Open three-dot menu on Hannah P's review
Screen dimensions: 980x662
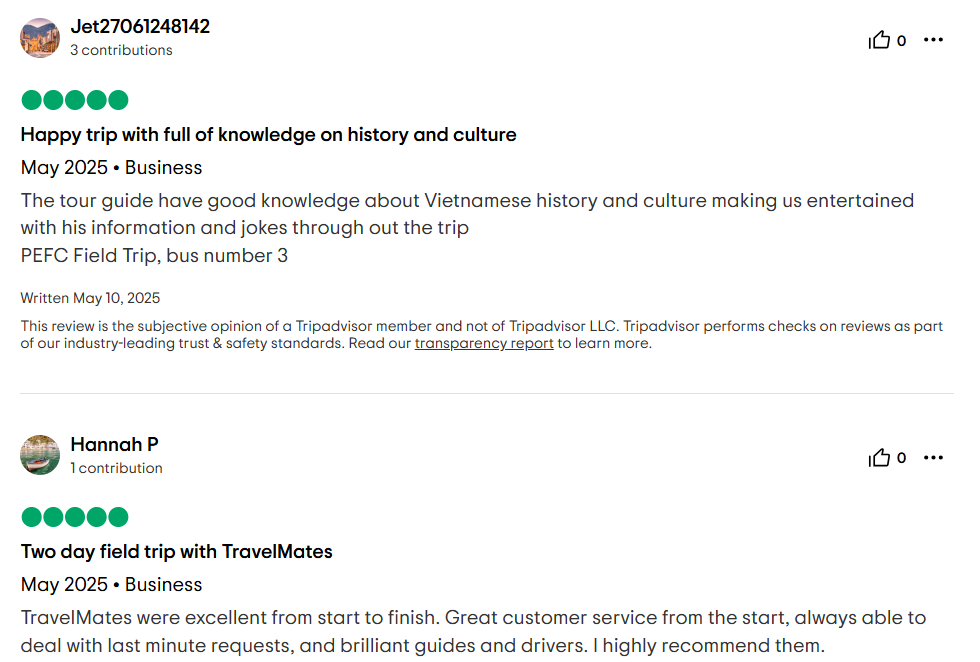point(933,458)
